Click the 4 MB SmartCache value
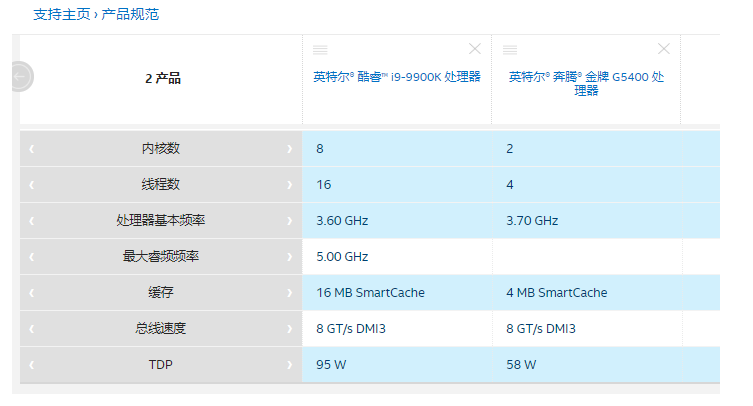 (557, 293)
